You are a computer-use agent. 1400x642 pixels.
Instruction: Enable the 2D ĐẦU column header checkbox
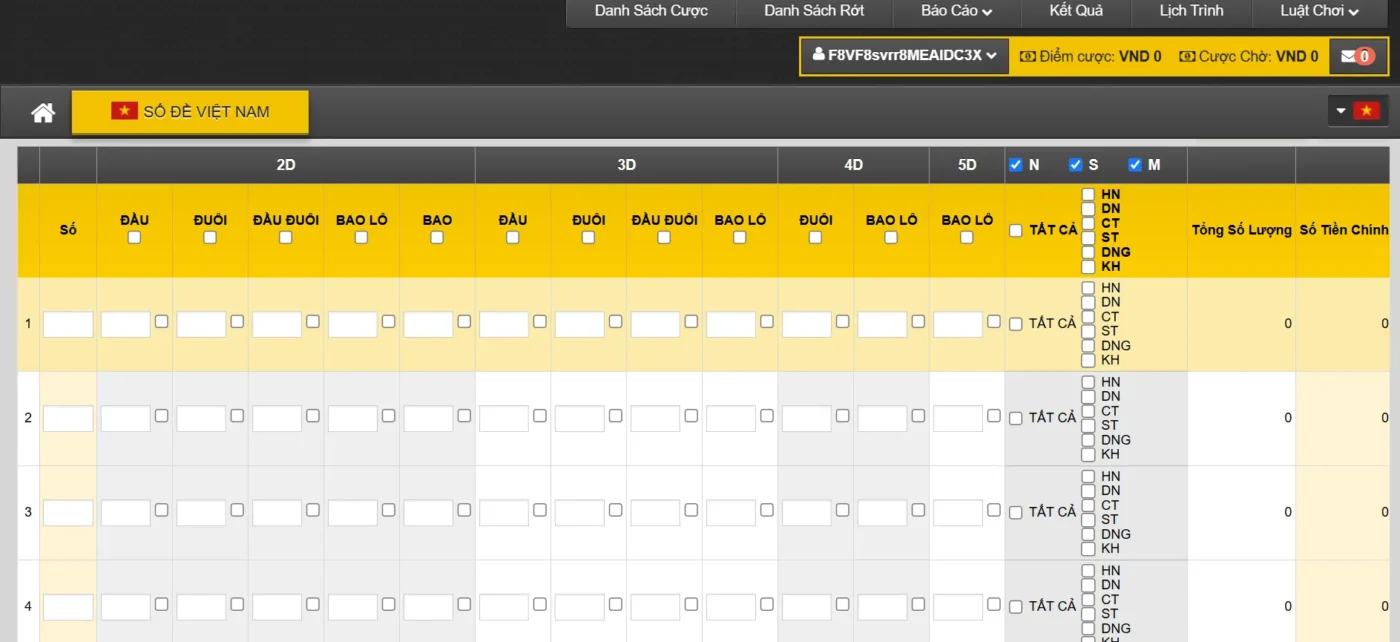[x=134, y=238]
